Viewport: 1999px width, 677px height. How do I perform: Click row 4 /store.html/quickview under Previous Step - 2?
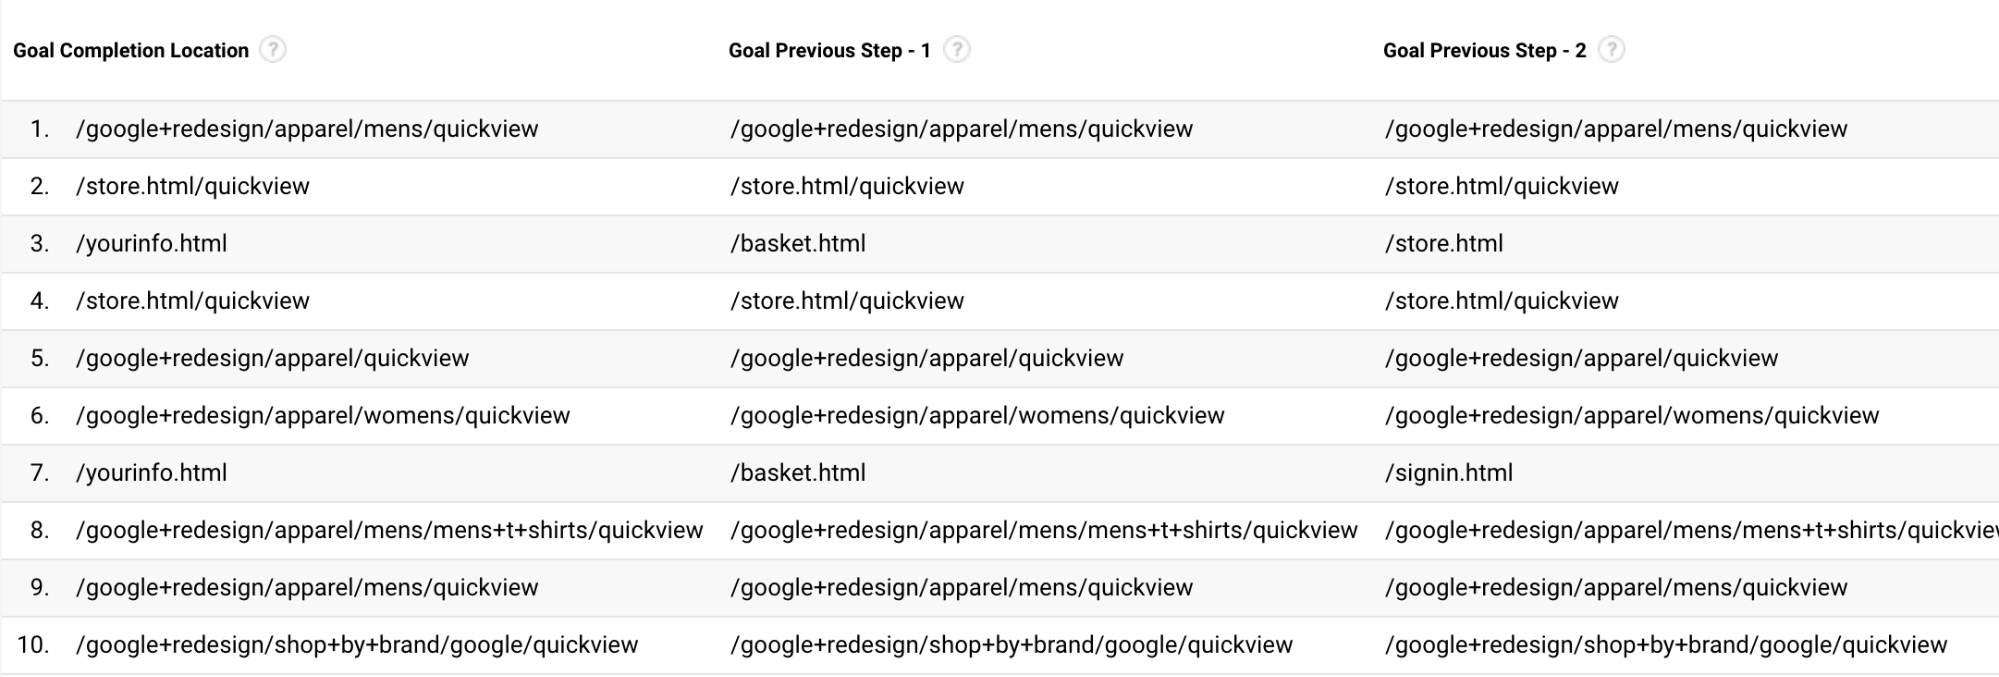(x=1501, y=301)
